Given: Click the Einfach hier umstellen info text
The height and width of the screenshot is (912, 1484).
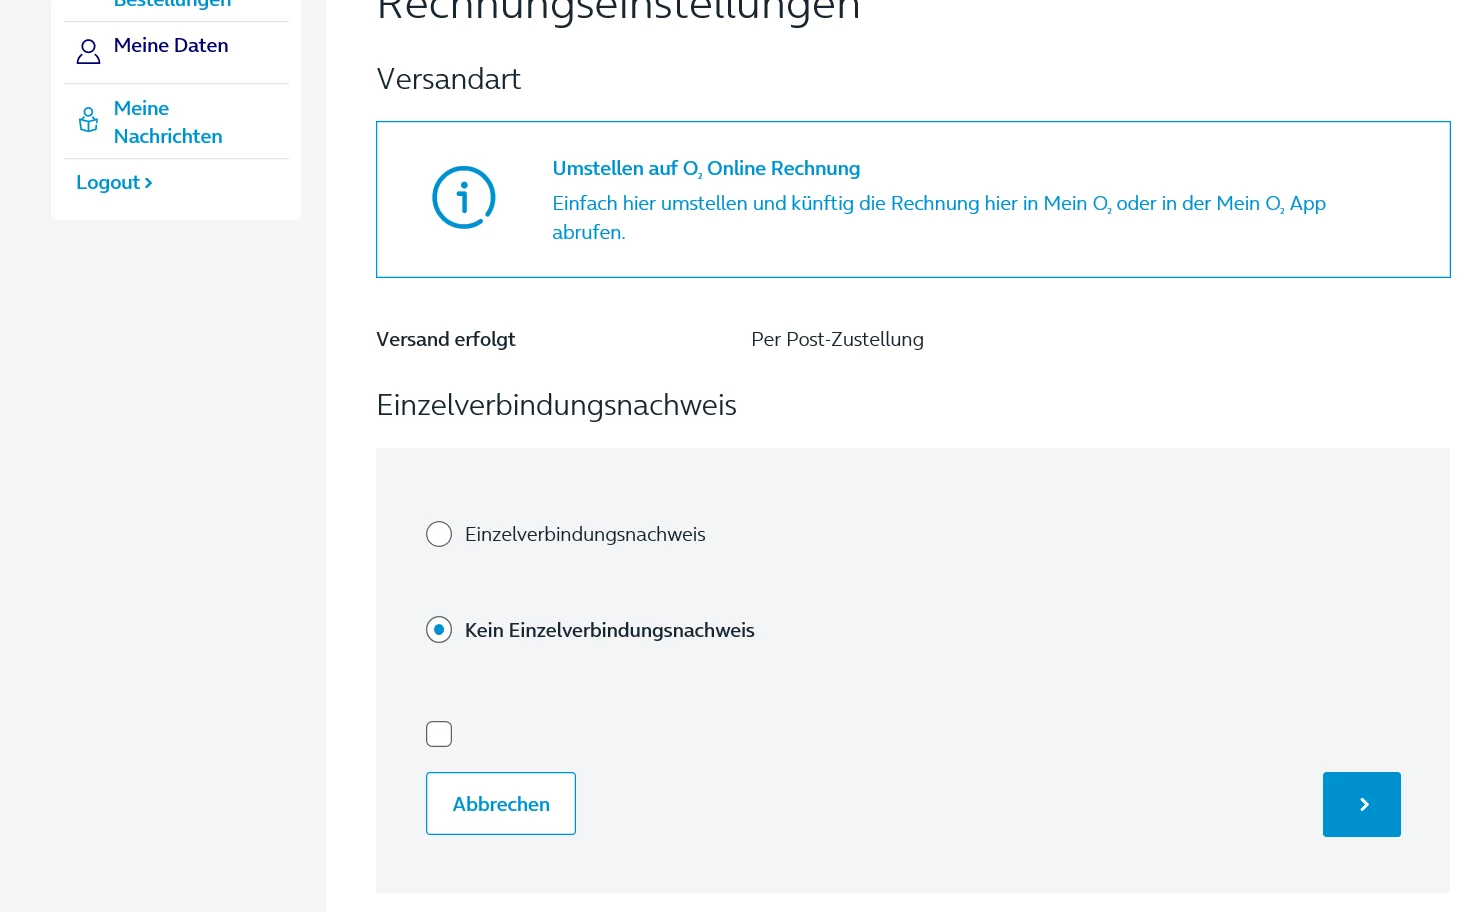Looking at the screenshot, I should [938, 204].
